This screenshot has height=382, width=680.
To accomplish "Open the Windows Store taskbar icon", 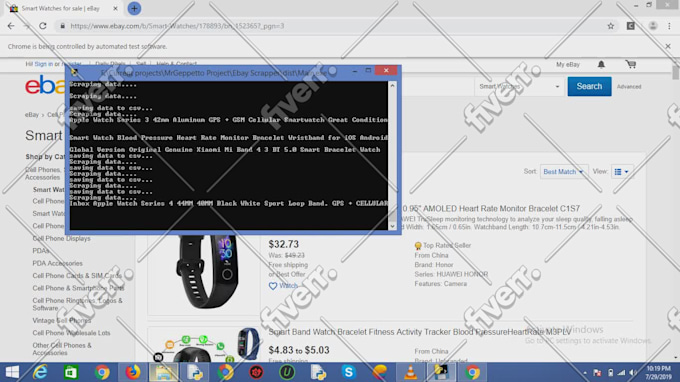I will [71, 372].
